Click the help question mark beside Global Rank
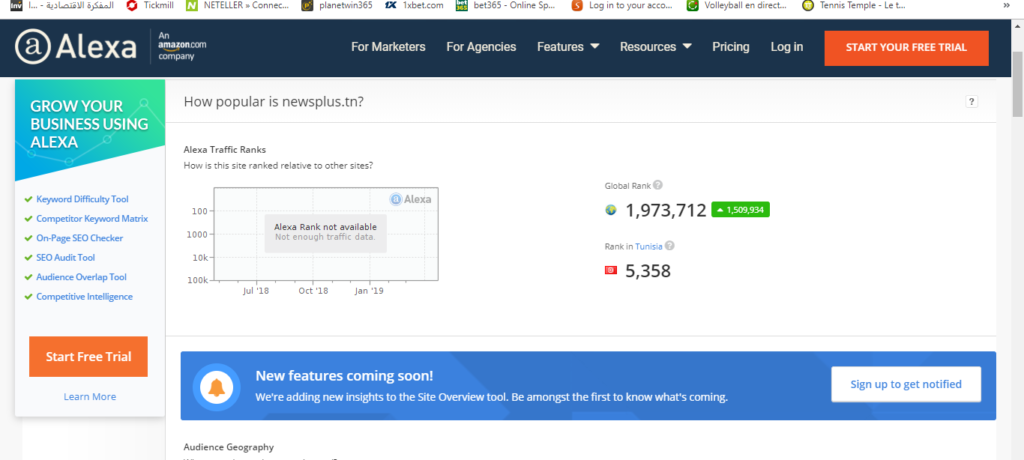Viewport: 1024px width, 460px height. (x=658, y=185)
